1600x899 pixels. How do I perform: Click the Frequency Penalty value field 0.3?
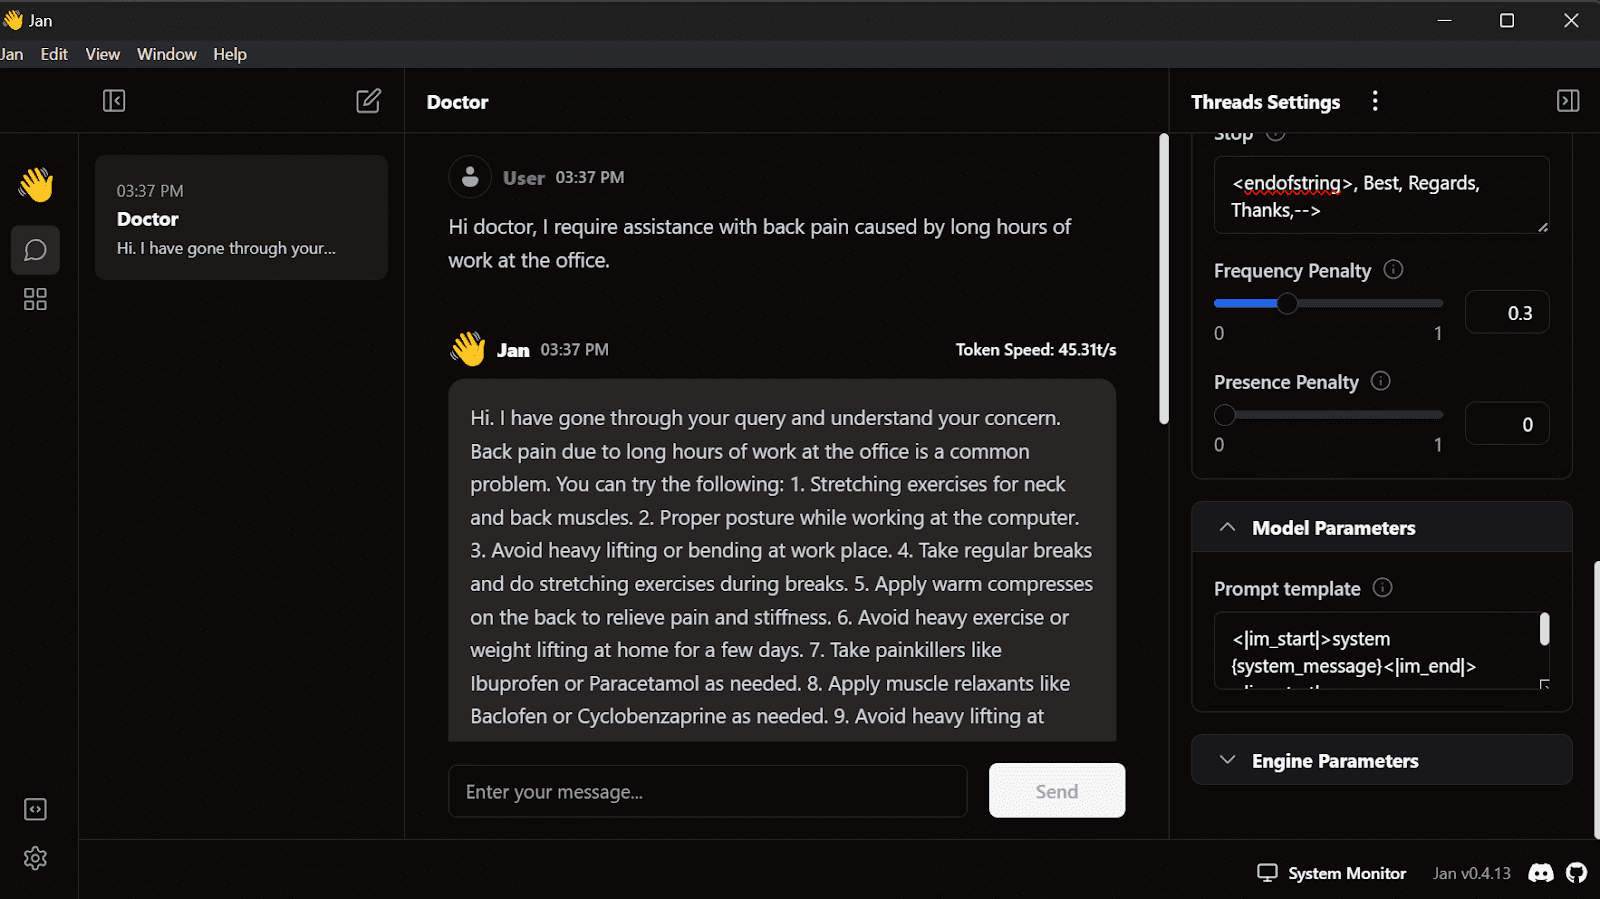tap(1507, 313)
